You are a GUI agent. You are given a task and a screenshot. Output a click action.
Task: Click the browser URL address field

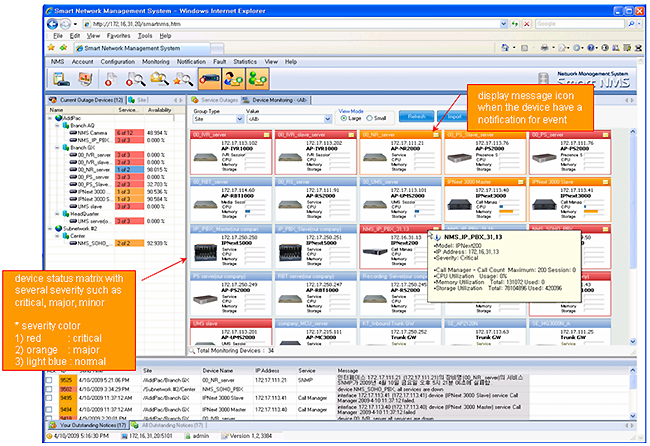(x=291, y=24)
